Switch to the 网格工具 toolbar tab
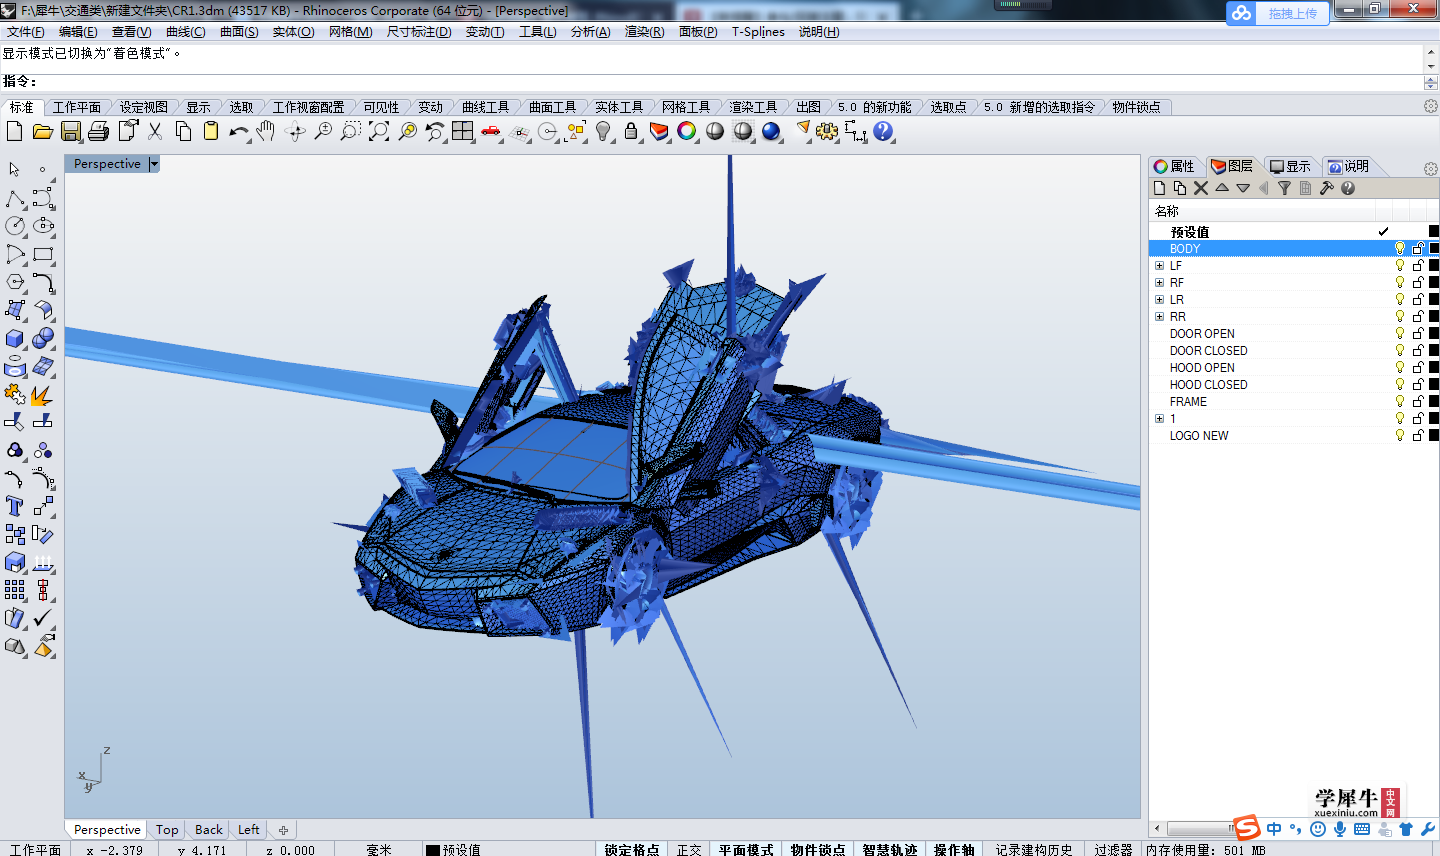This screenshot has height=856, width=1440. point(686,107)
